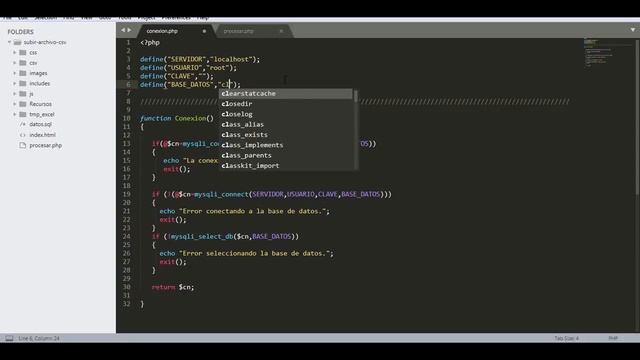Image resolution: width=640 pixels, height=360 pixels.
Task: Expand the tmp_excel folder arrow
Action: click(x=15, y=114)
